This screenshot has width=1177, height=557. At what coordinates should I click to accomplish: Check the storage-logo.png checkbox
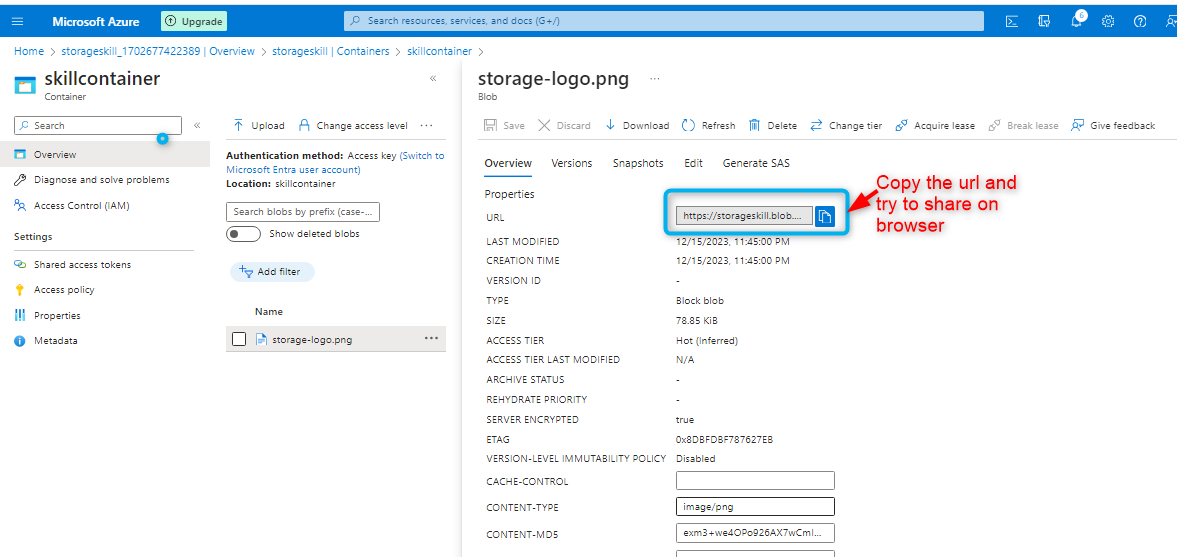(x=239, y=339)
